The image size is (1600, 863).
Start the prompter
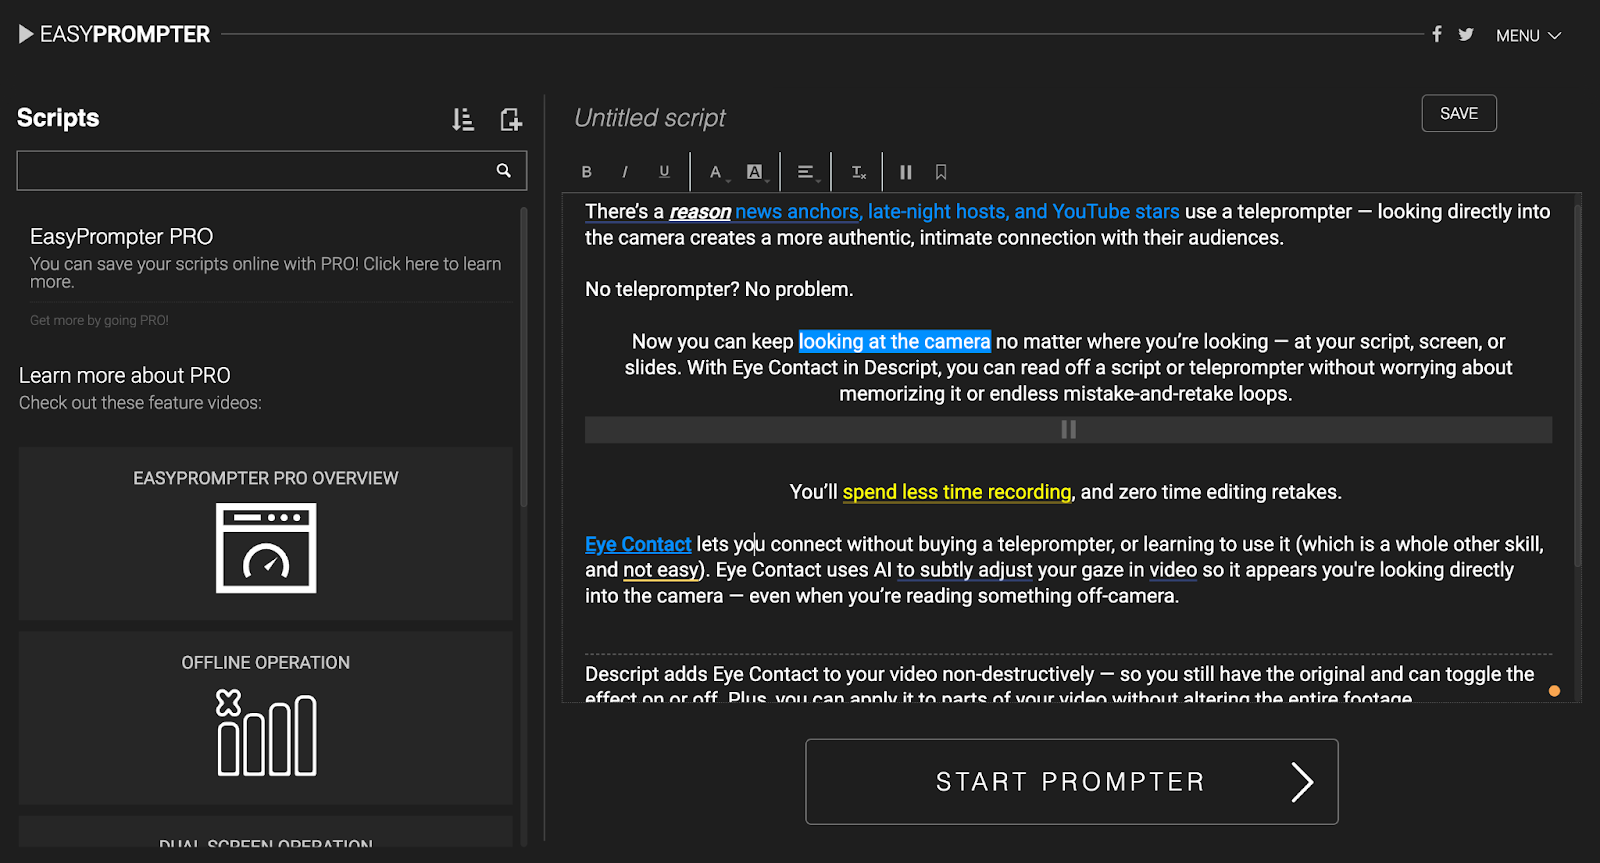click(x=1072, y=781)
